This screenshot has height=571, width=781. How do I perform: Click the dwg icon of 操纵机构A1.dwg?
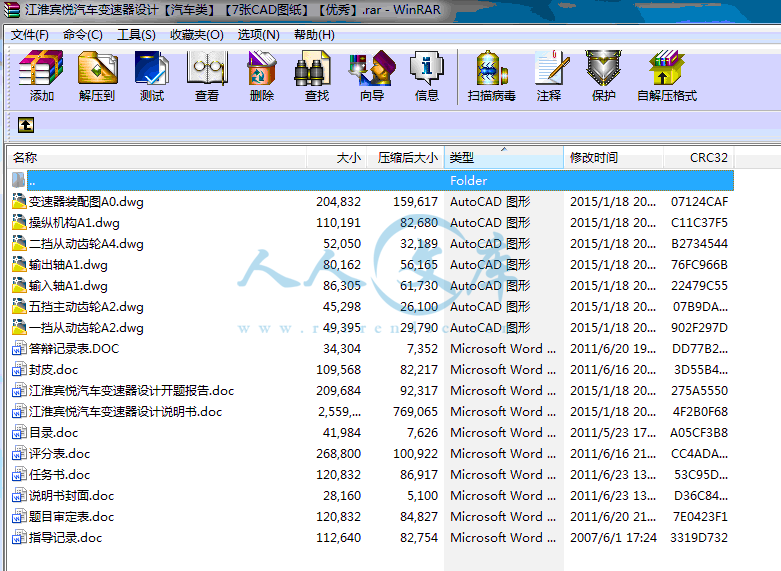coord(19,222)
